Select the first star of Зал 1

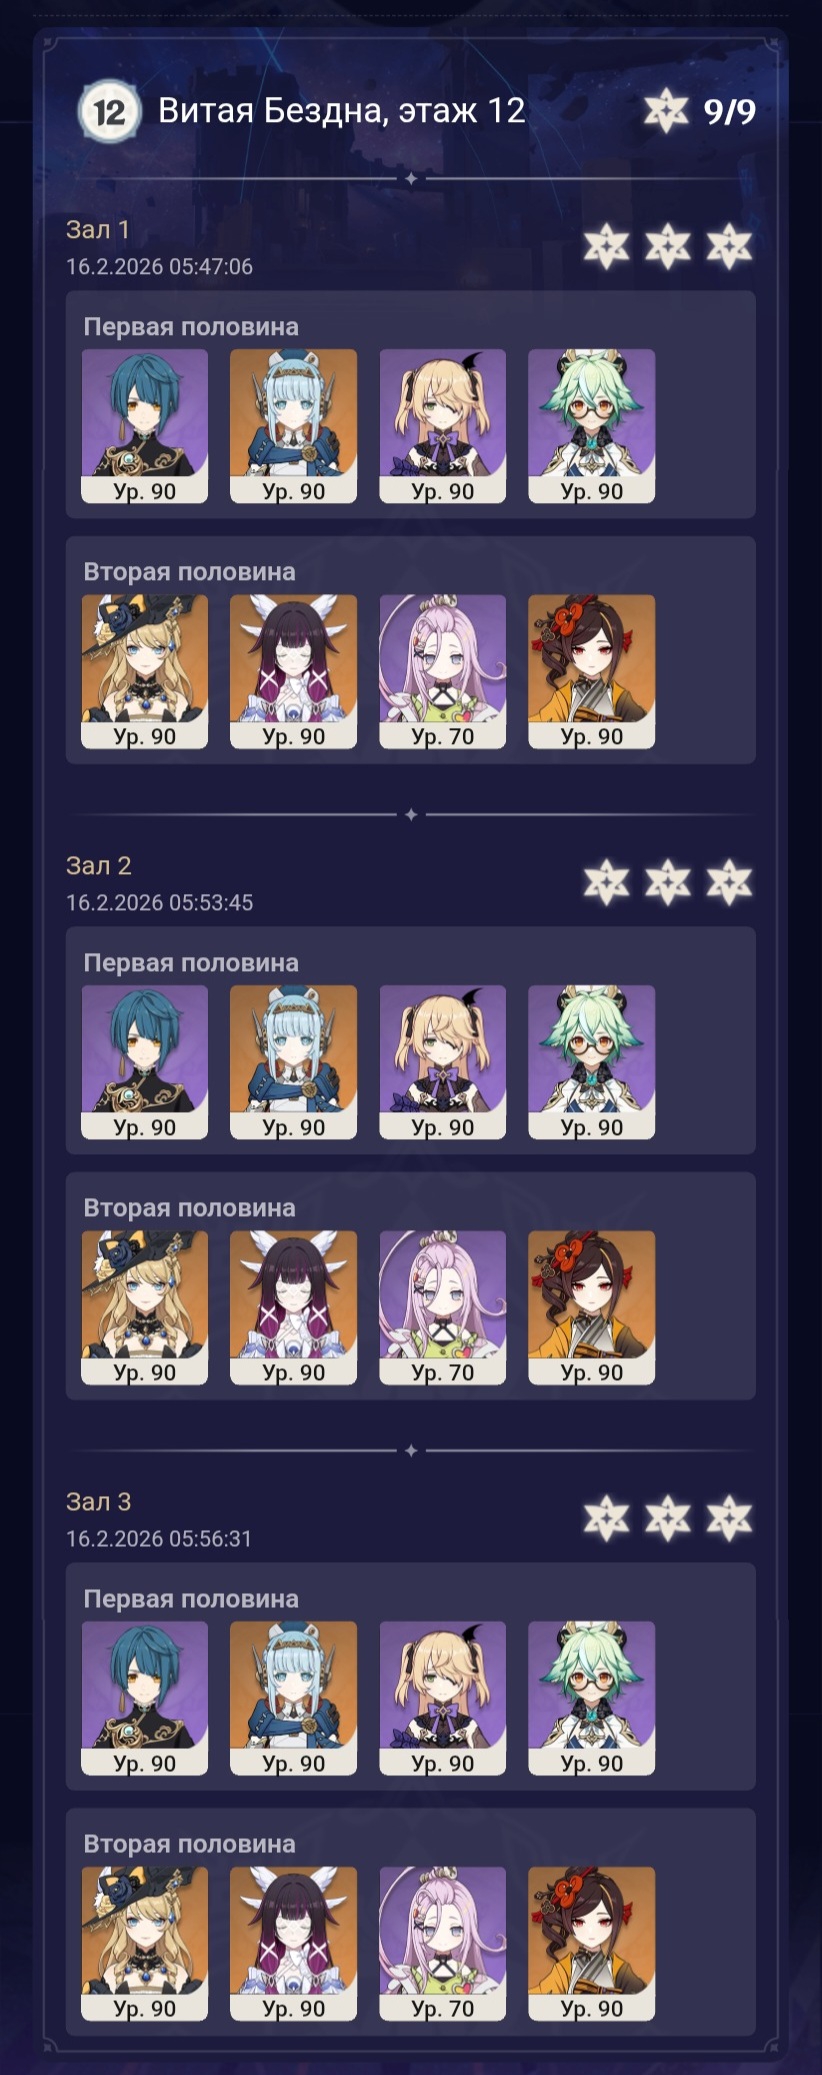point(606,246)
